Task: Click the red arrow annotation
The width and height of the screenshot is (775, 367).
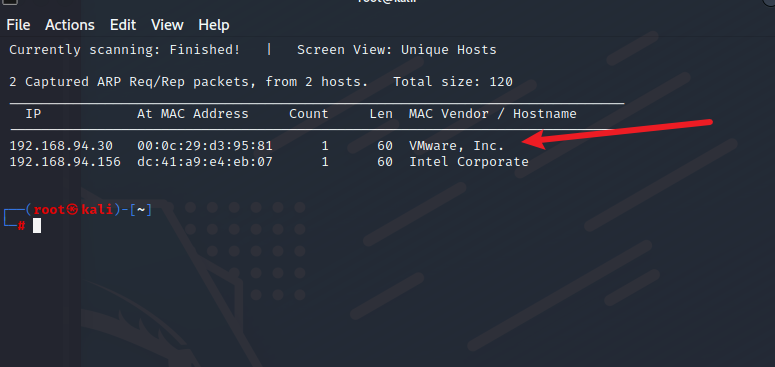Action: coord(617,133)
